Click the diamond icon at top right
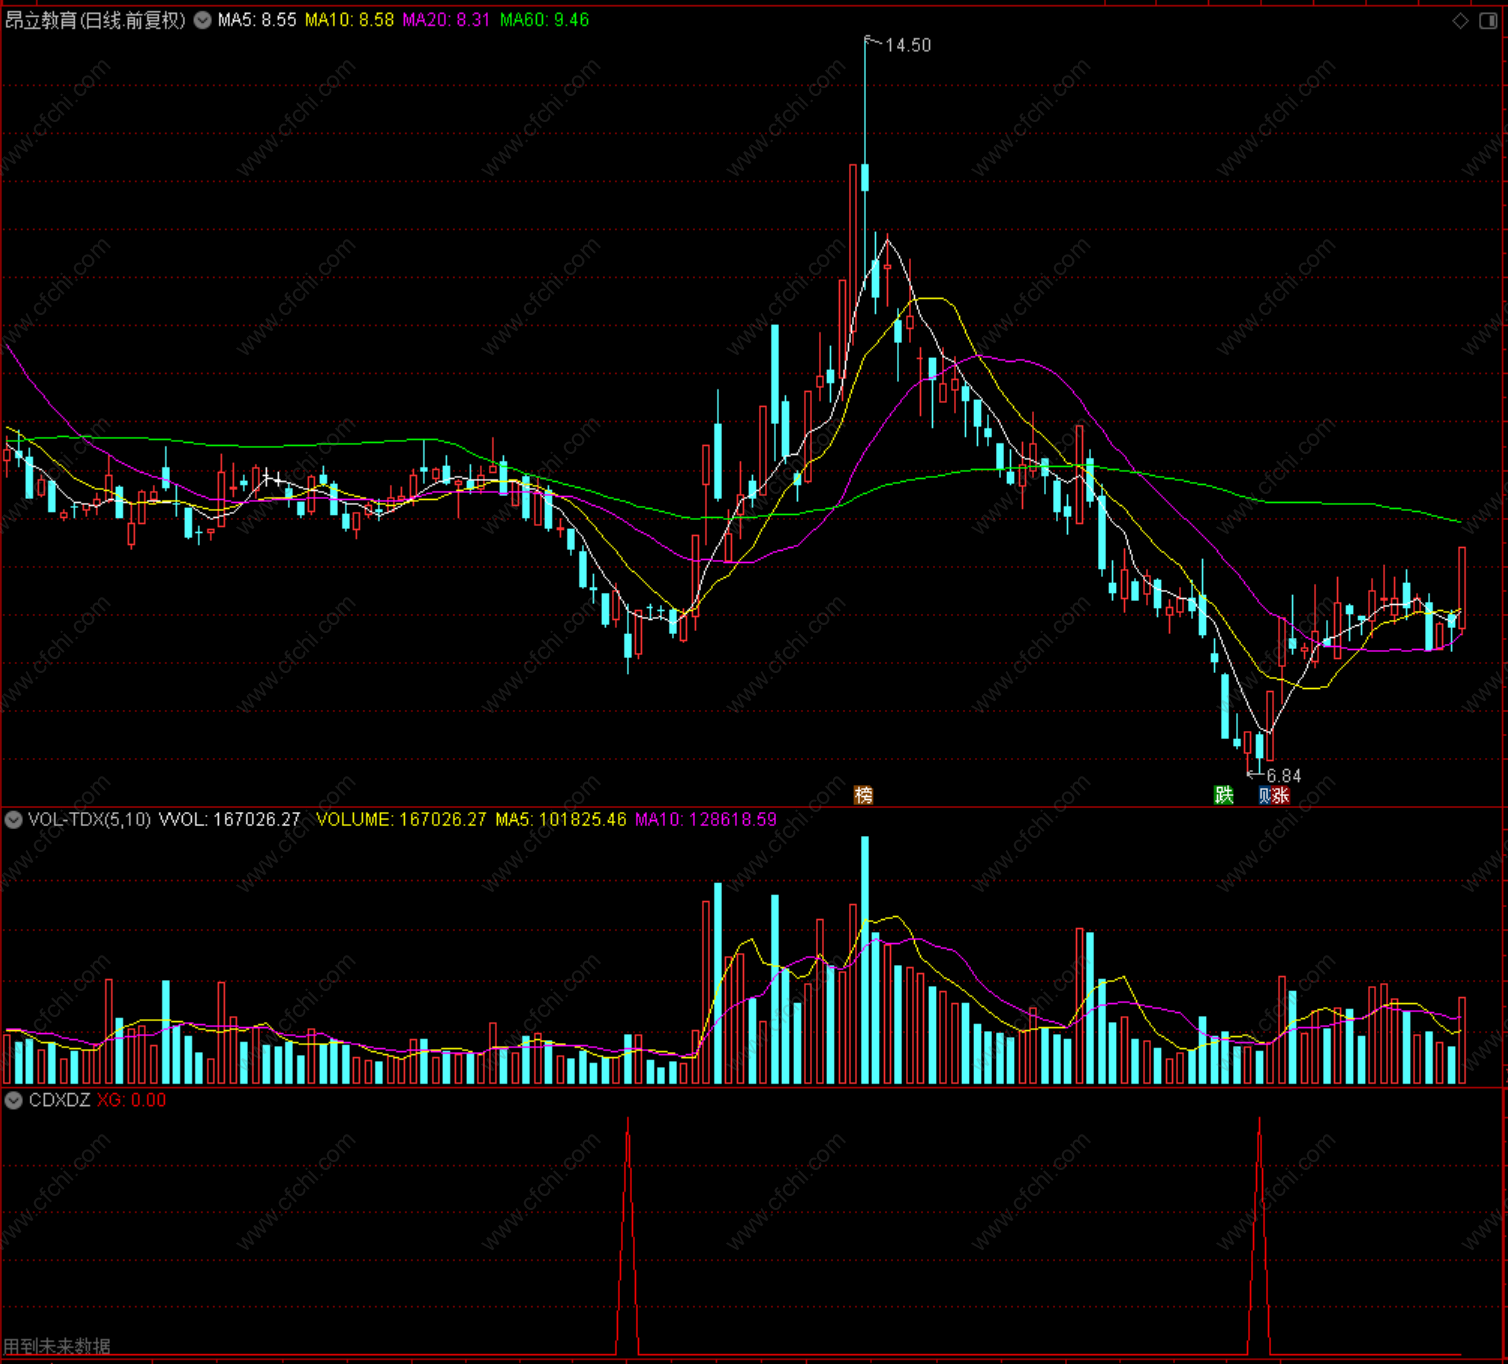This screenshot has height=1364, width=1508. (1461, 21)
